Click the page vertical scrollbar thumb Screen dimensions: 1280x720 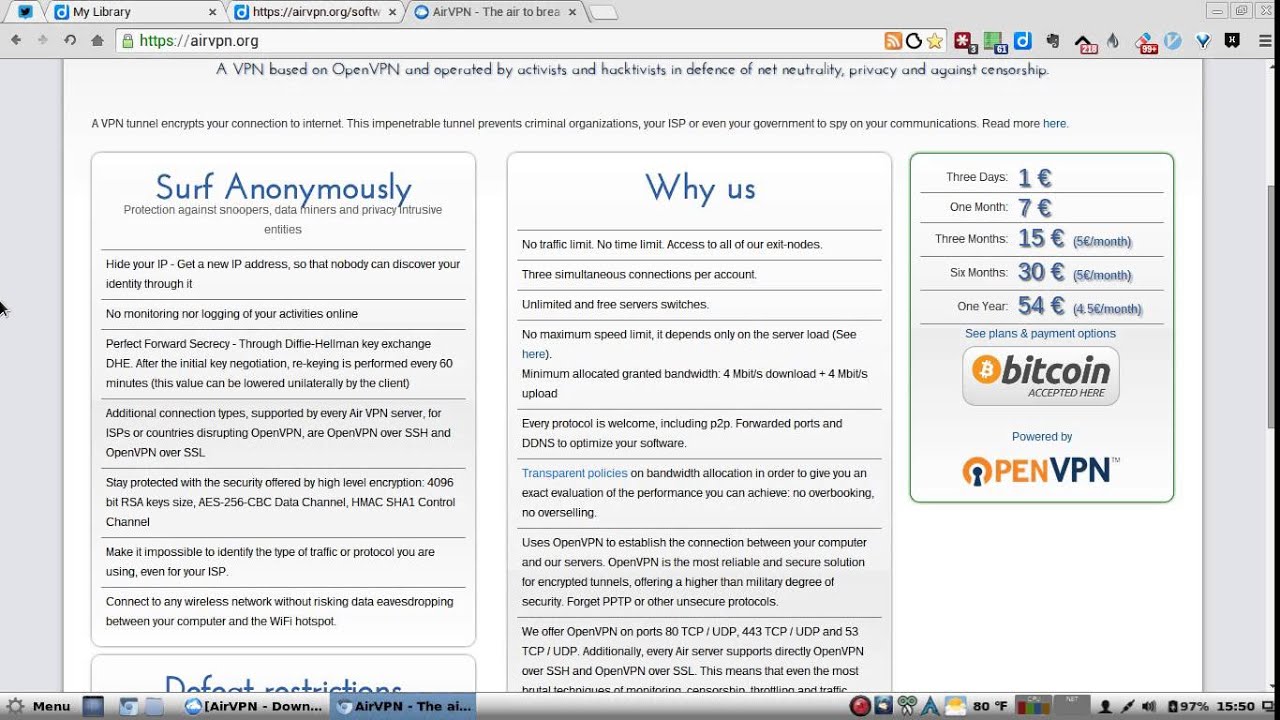click(x=1272, y=305)
